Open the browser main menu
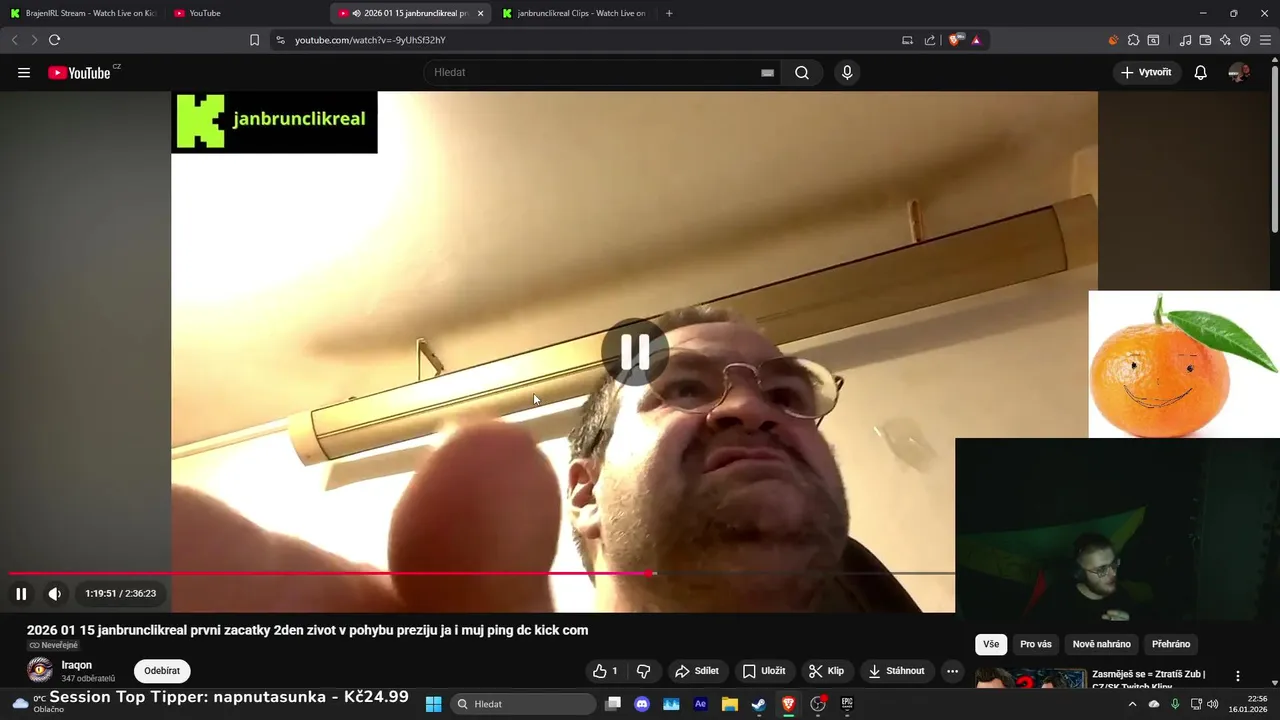Image resolution: width=1280 pixels, height=720 pixels. (1265, 40)
